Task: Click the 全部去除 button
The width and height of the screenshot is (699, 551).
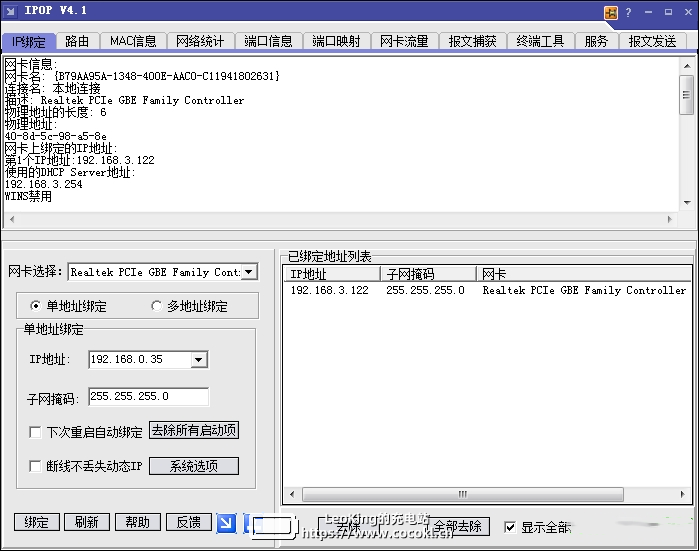Action: tap(458, 526)
